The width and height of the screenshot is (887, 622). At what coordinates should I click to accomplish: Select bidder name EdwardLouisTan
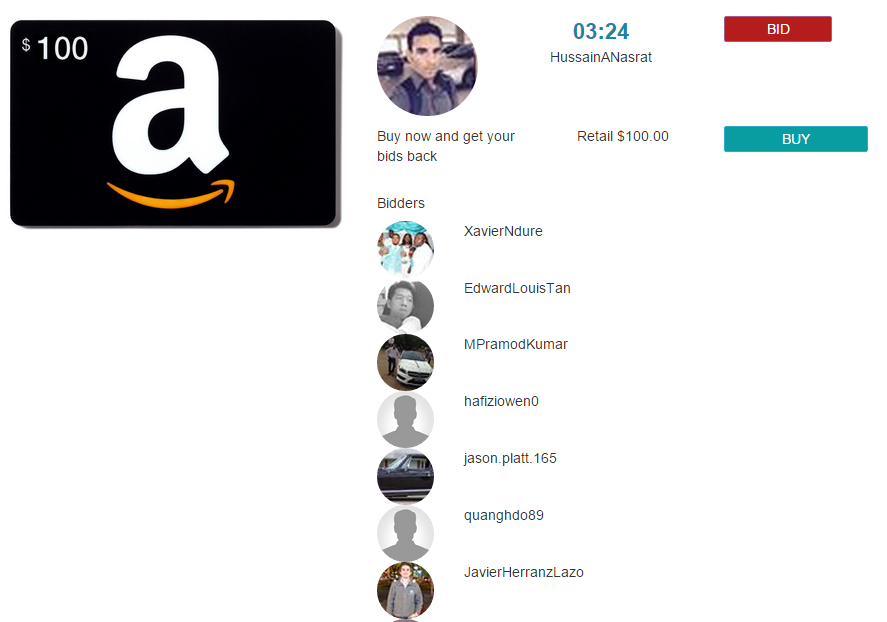517,288
